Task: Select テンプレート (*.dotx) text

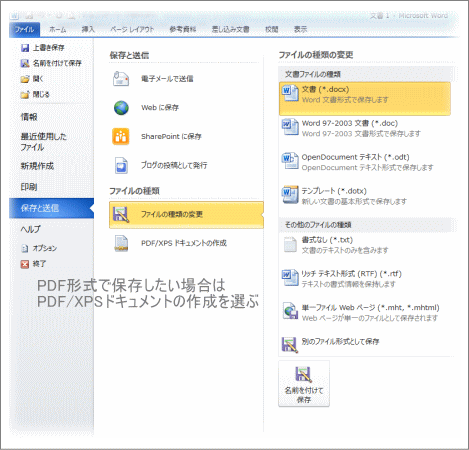Action: point(334,191)
